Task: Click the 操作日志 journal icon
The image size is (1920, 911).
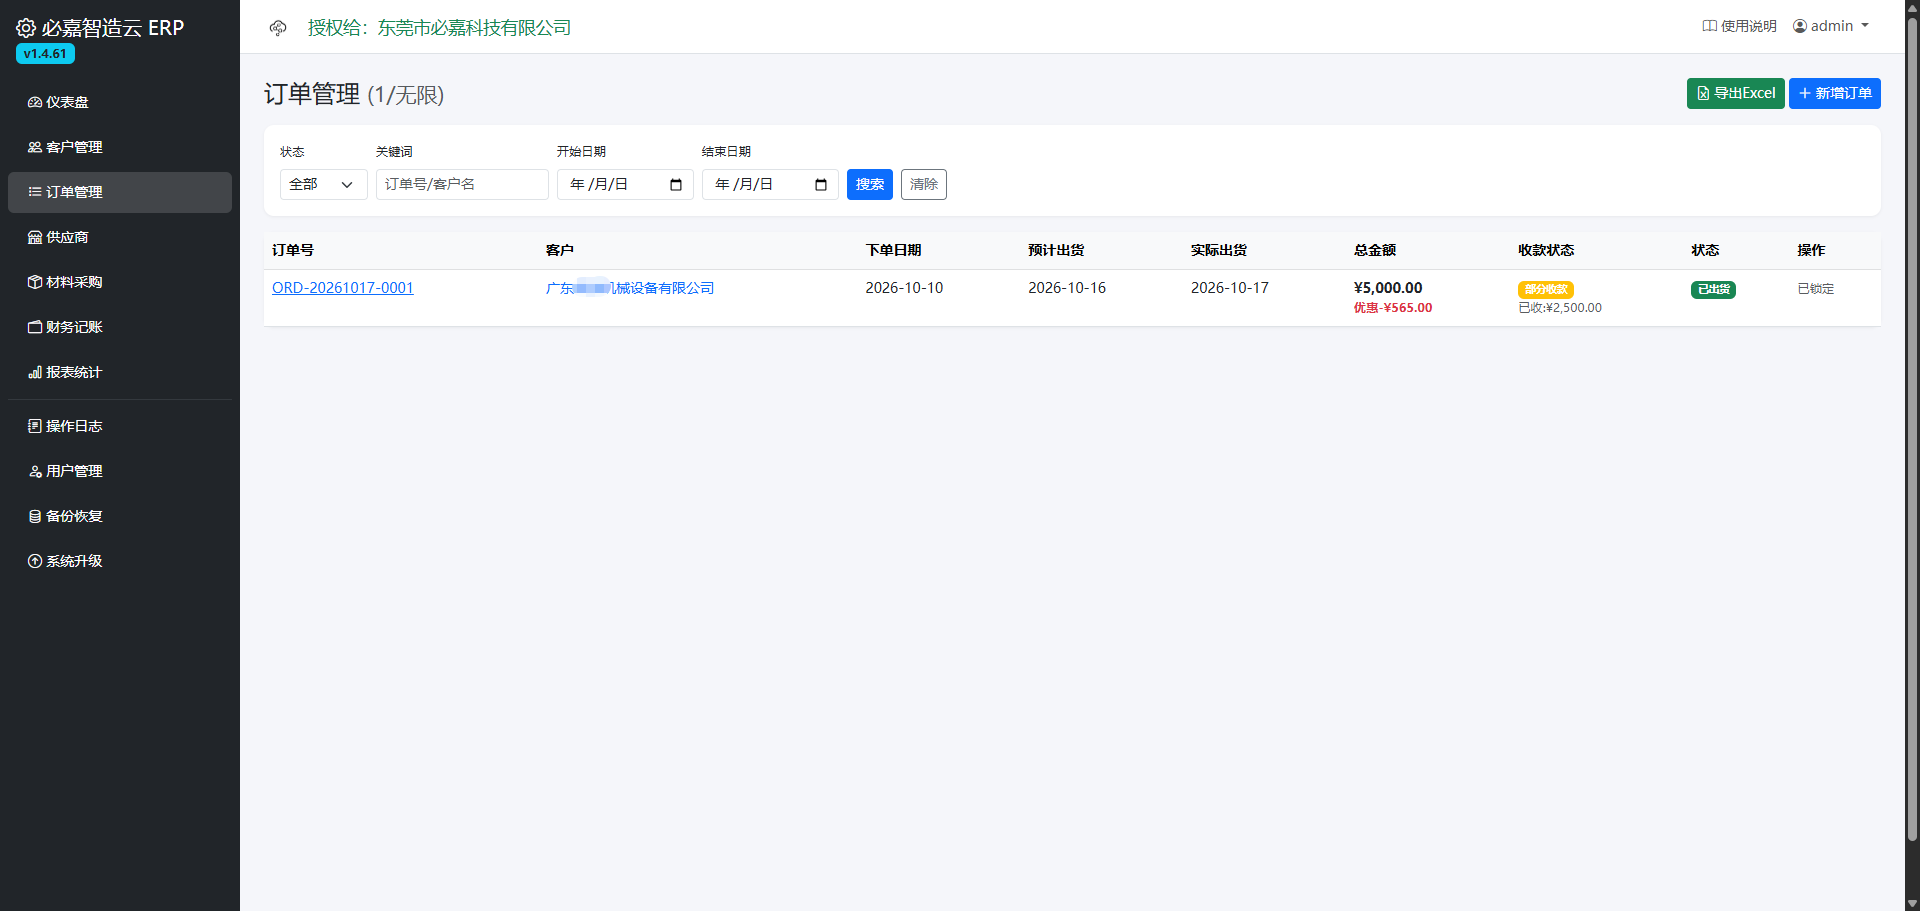Action: tap(35, 426)
